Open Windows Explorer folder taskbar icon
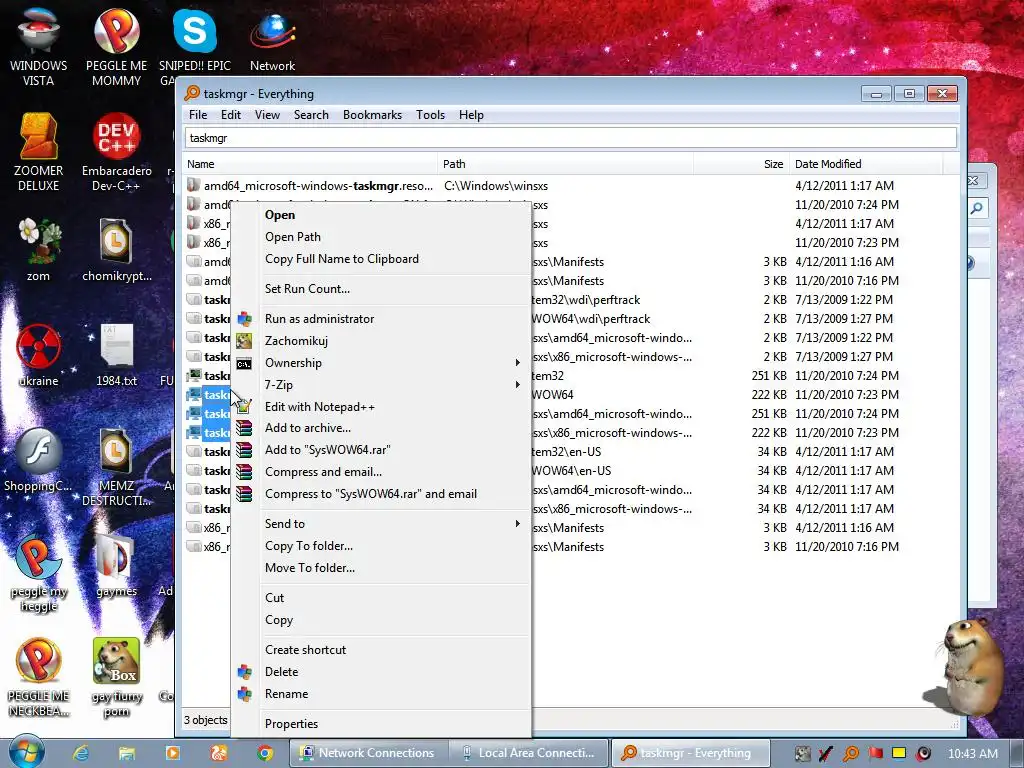The height and width of the screenshot is (768, 1024). [x=127, y=753]
